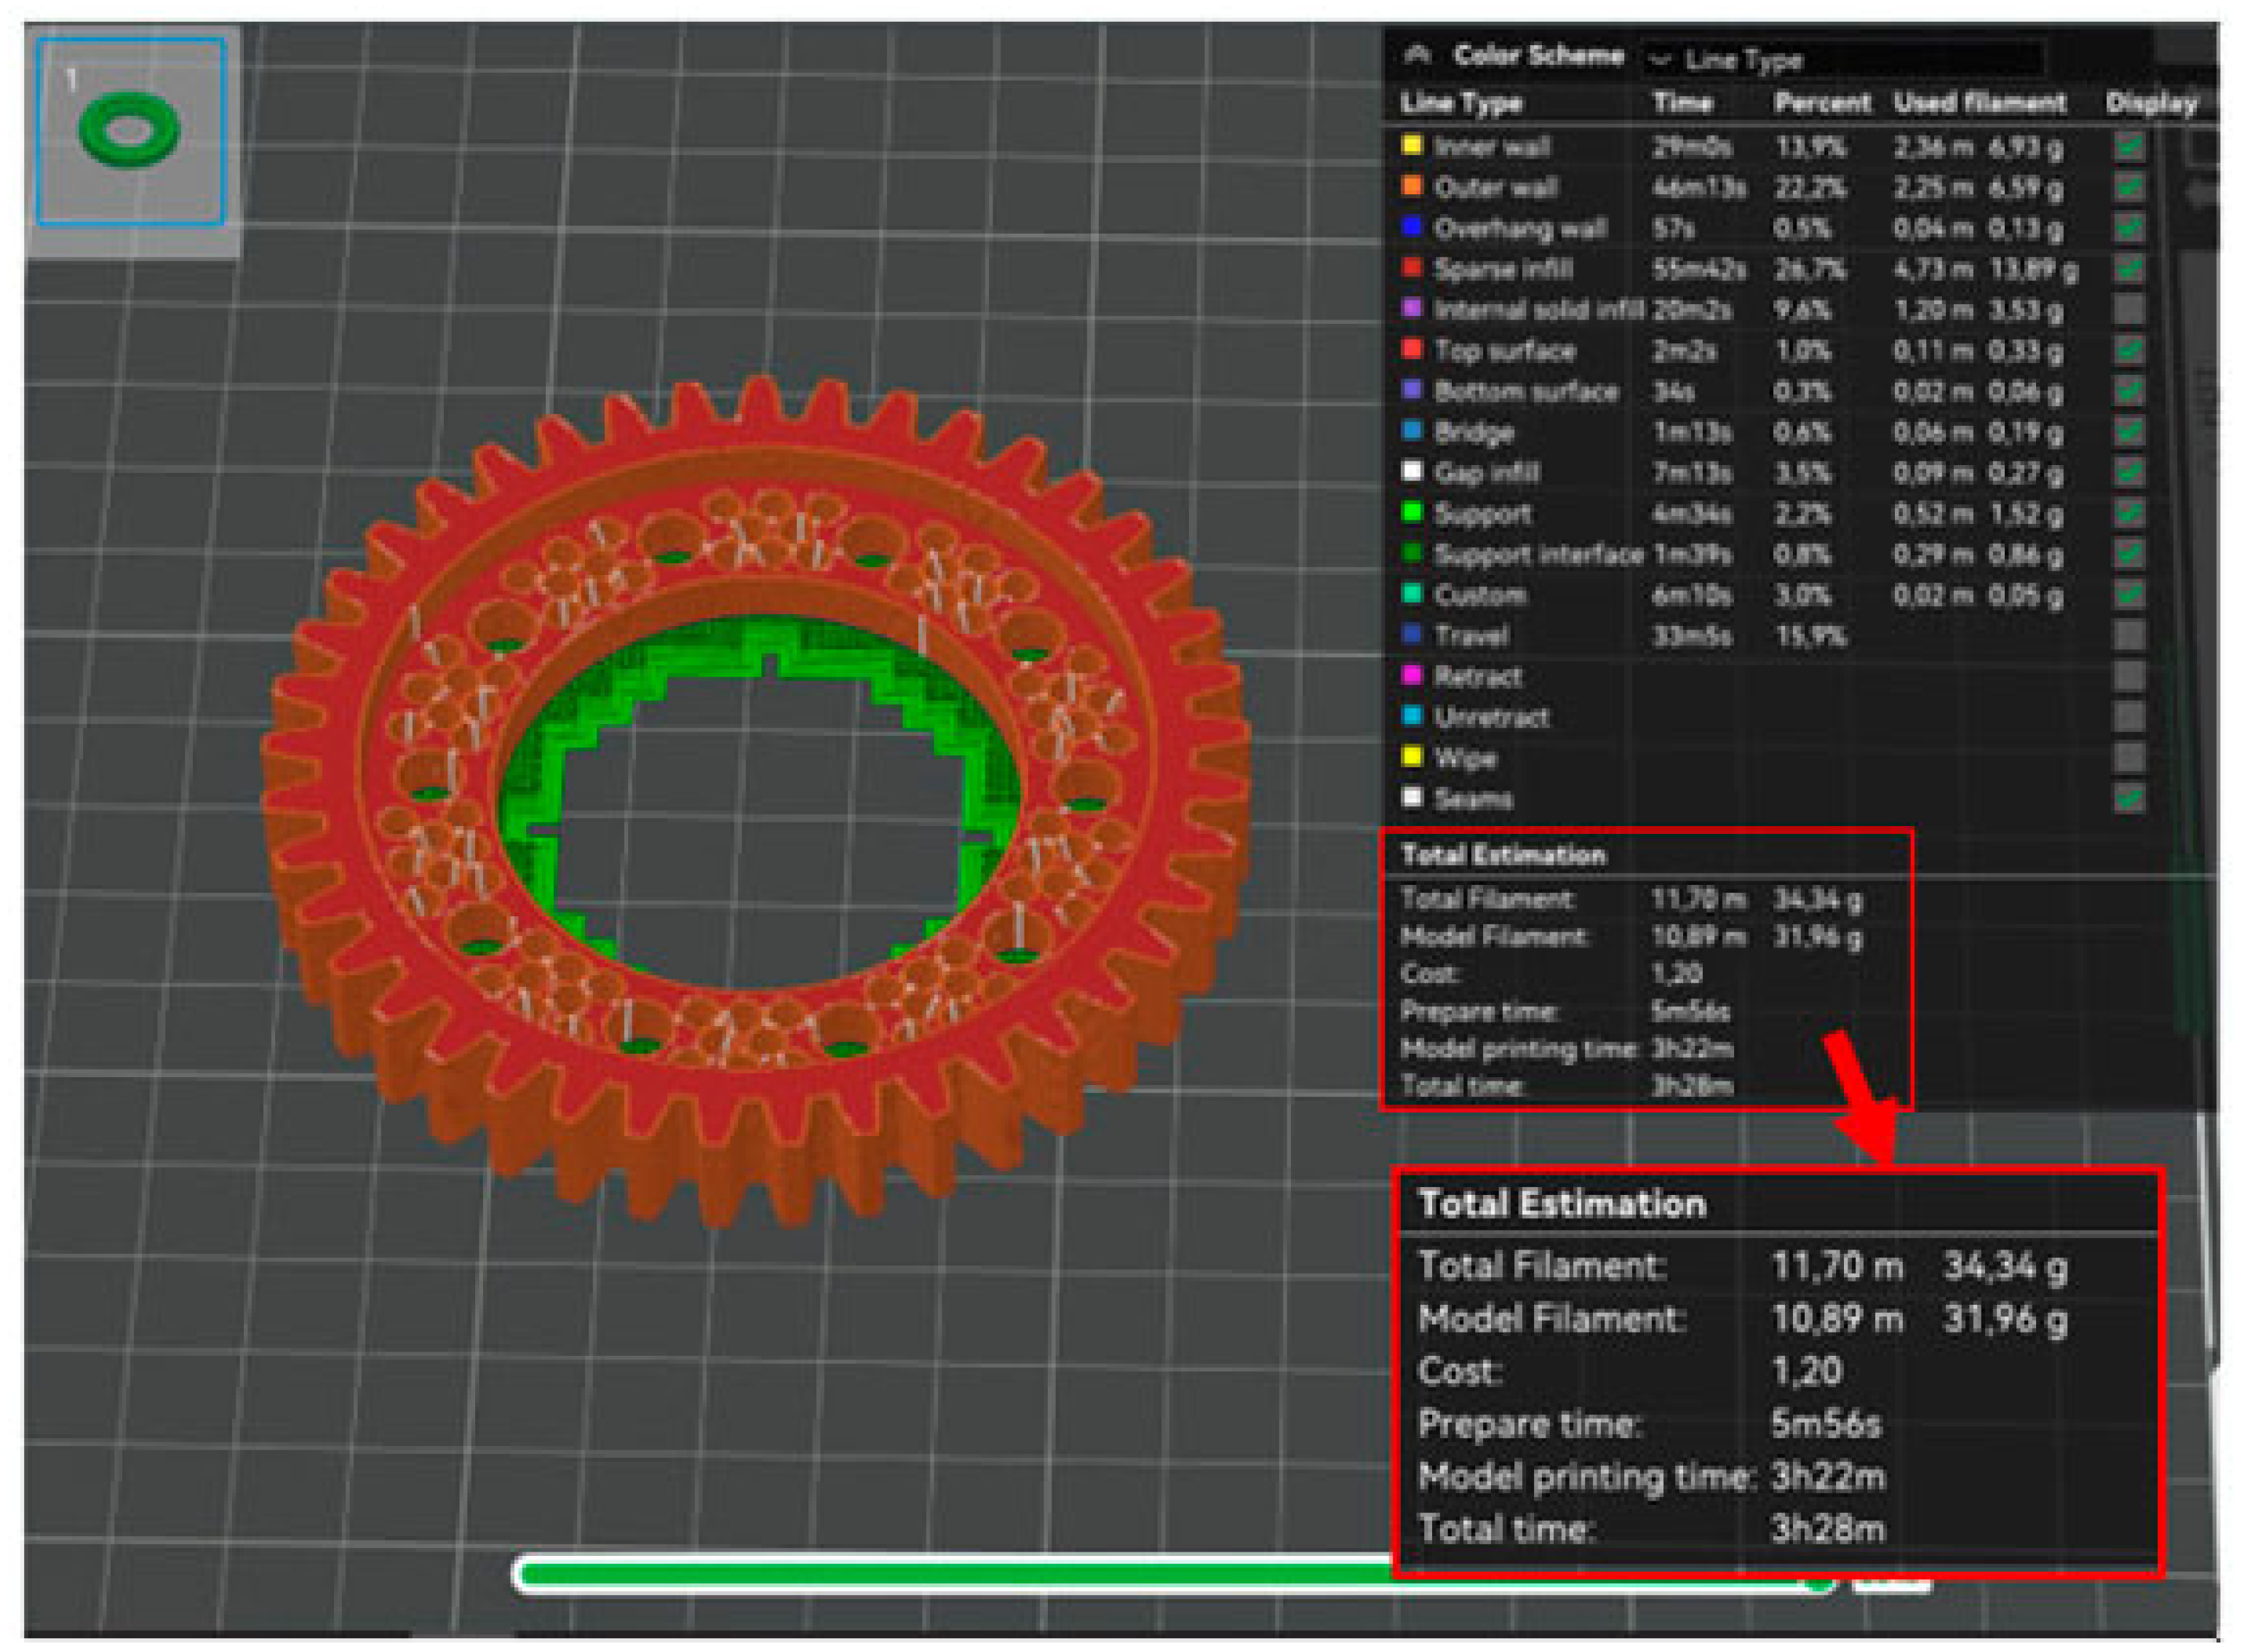Toggle the Seams display checkbox
2242x1652 pixels.
[x=2129, y=799]
